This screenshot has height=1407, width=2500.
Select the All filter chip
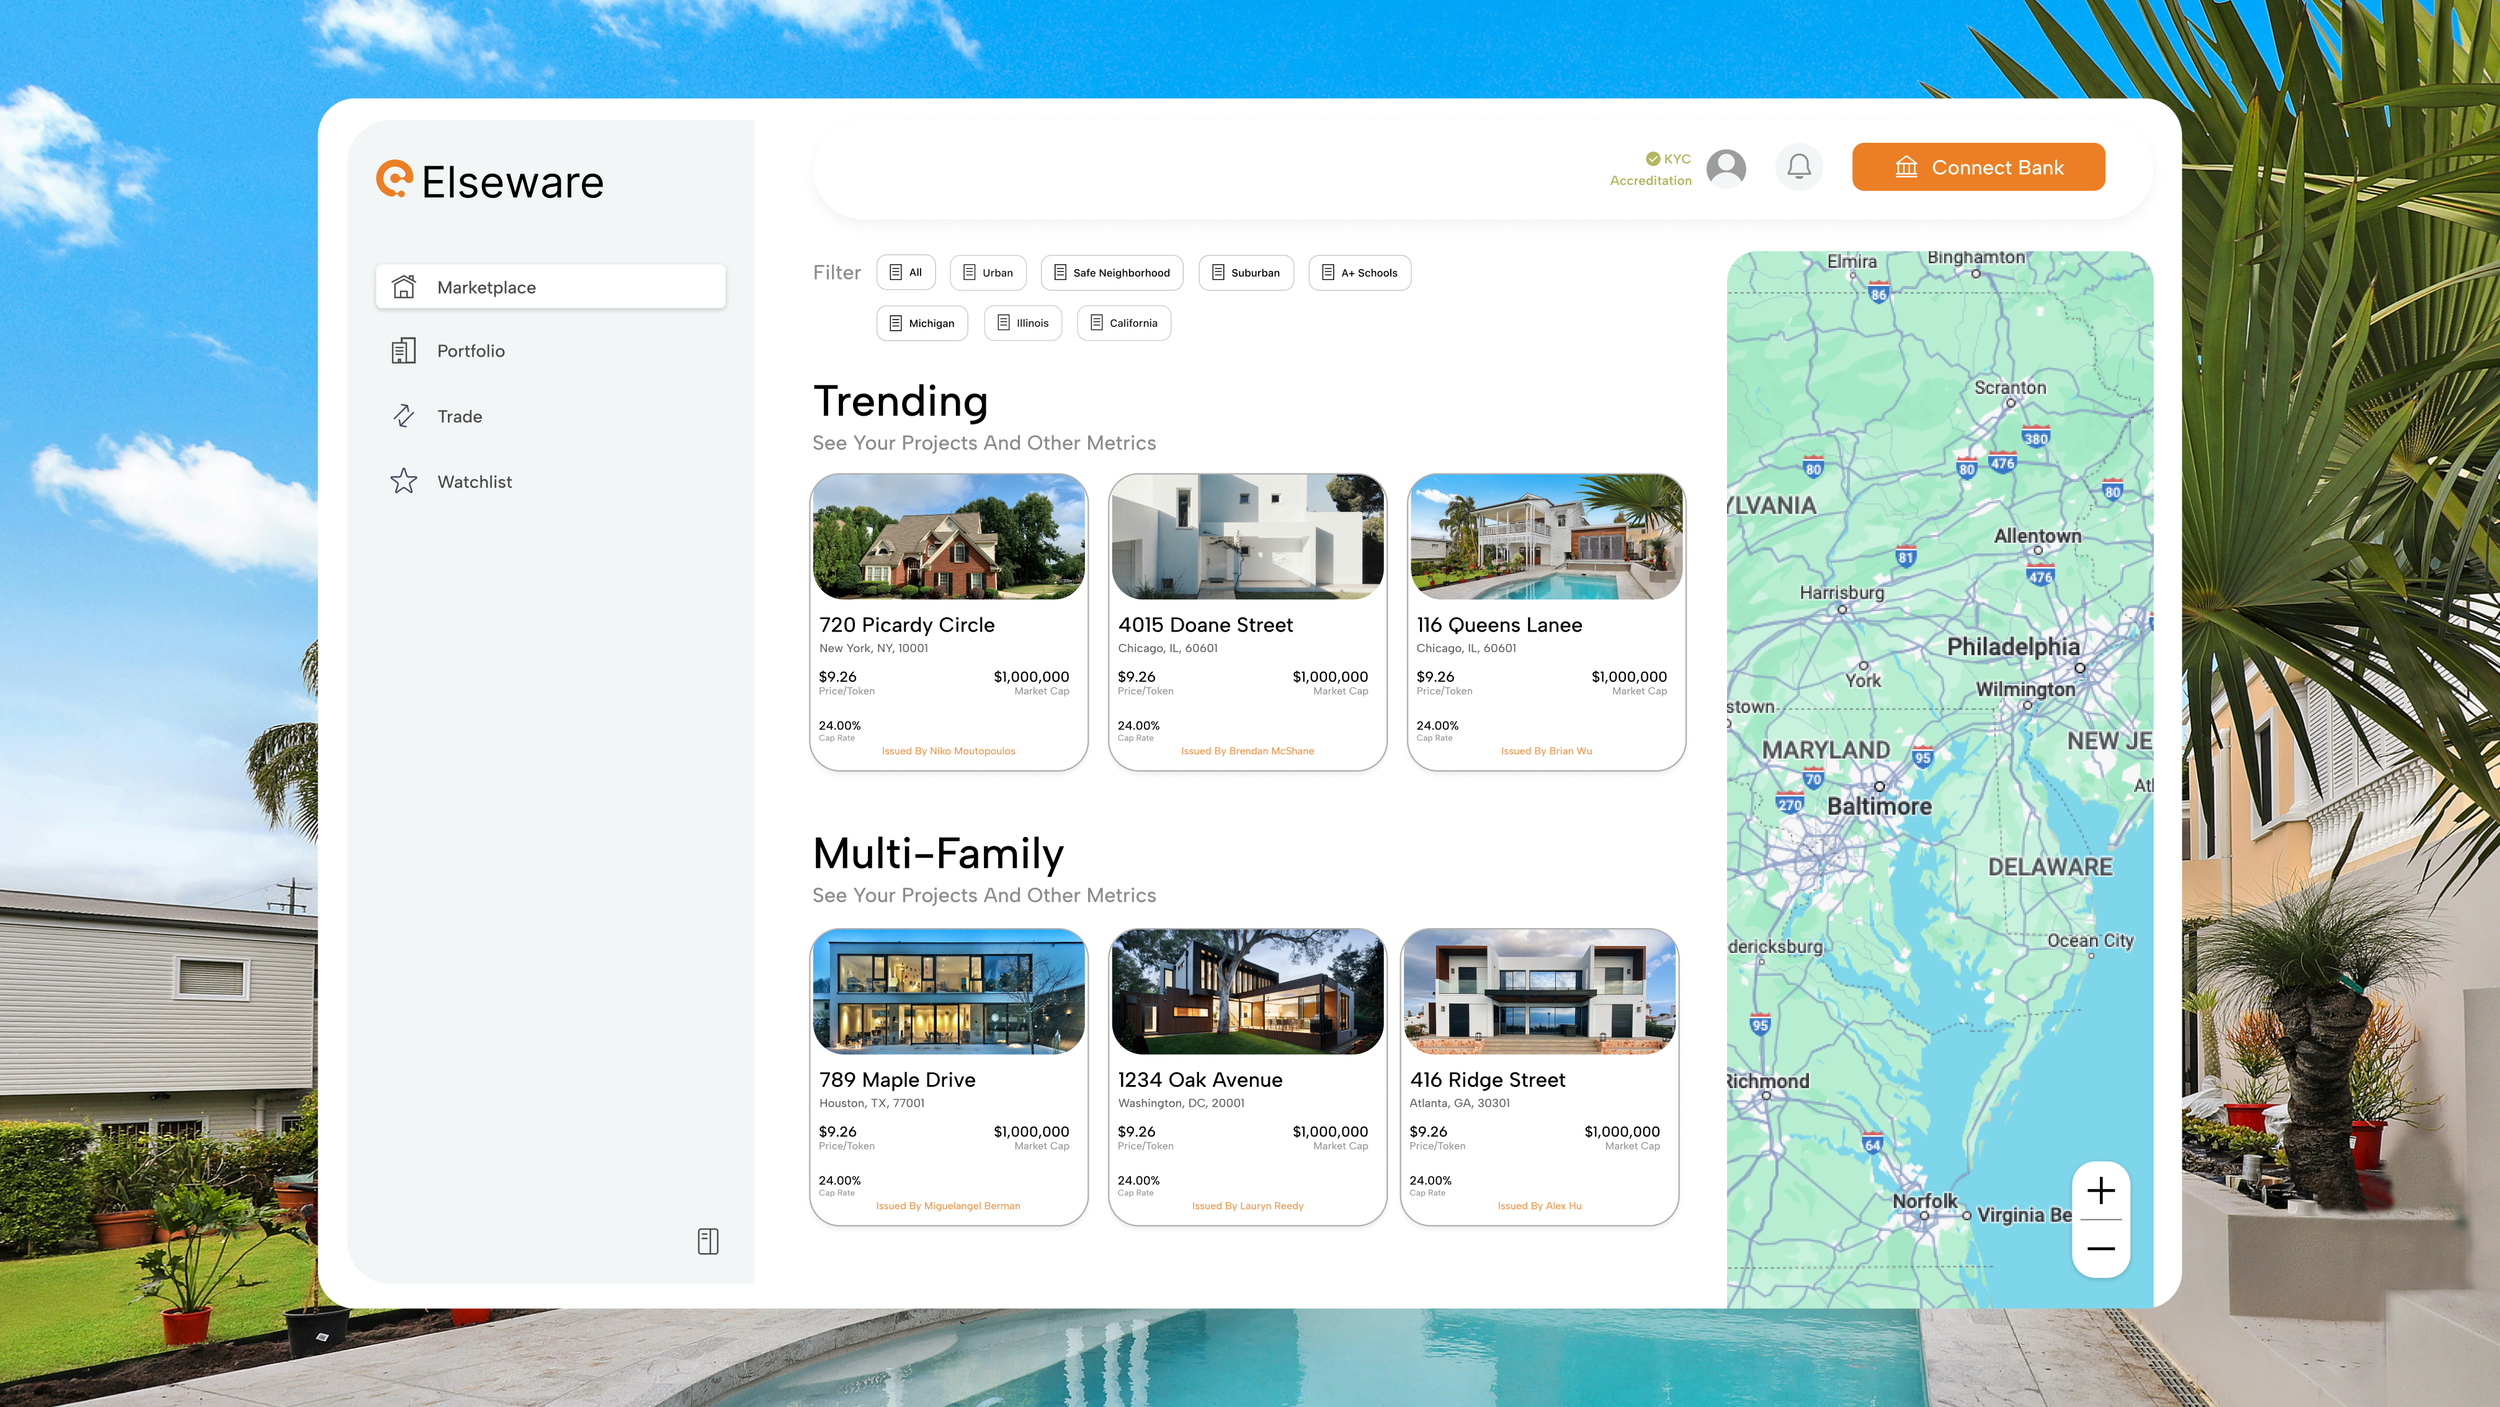tap(905, 273)
